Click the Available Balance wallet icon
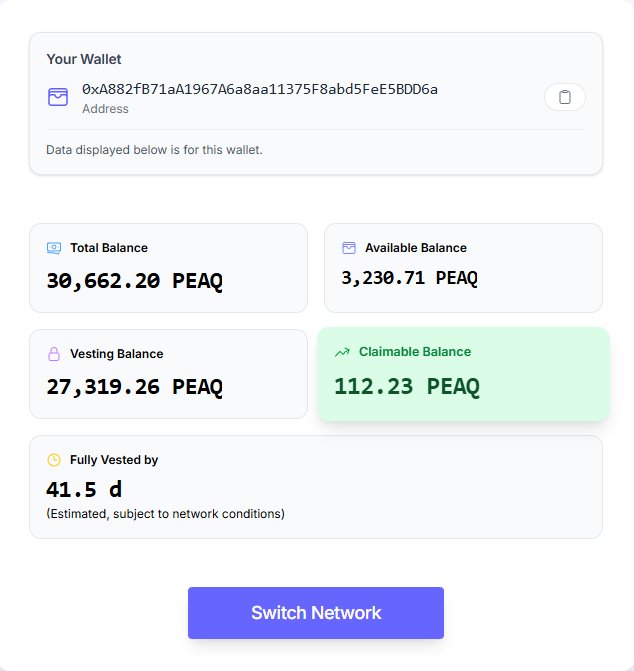 (349, 248)
